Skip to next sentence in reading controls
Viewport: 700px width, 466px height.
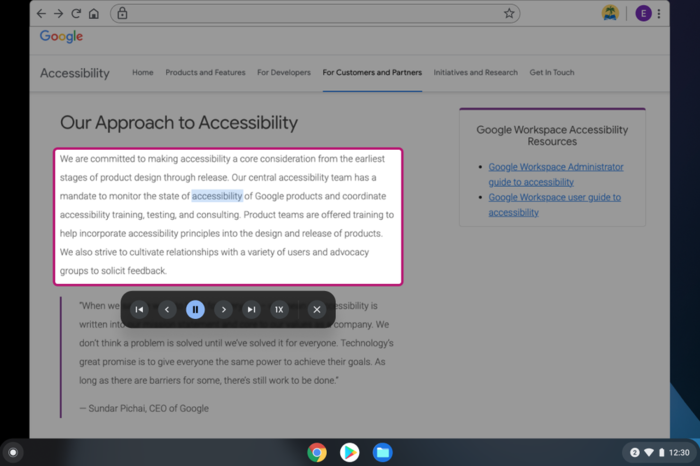(x=223, y=310)
